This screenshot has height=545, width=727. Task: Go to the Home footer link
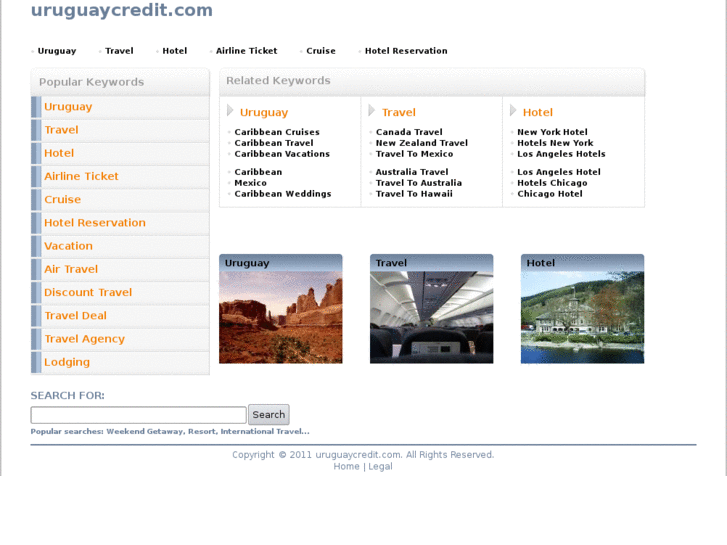[346, 467]
